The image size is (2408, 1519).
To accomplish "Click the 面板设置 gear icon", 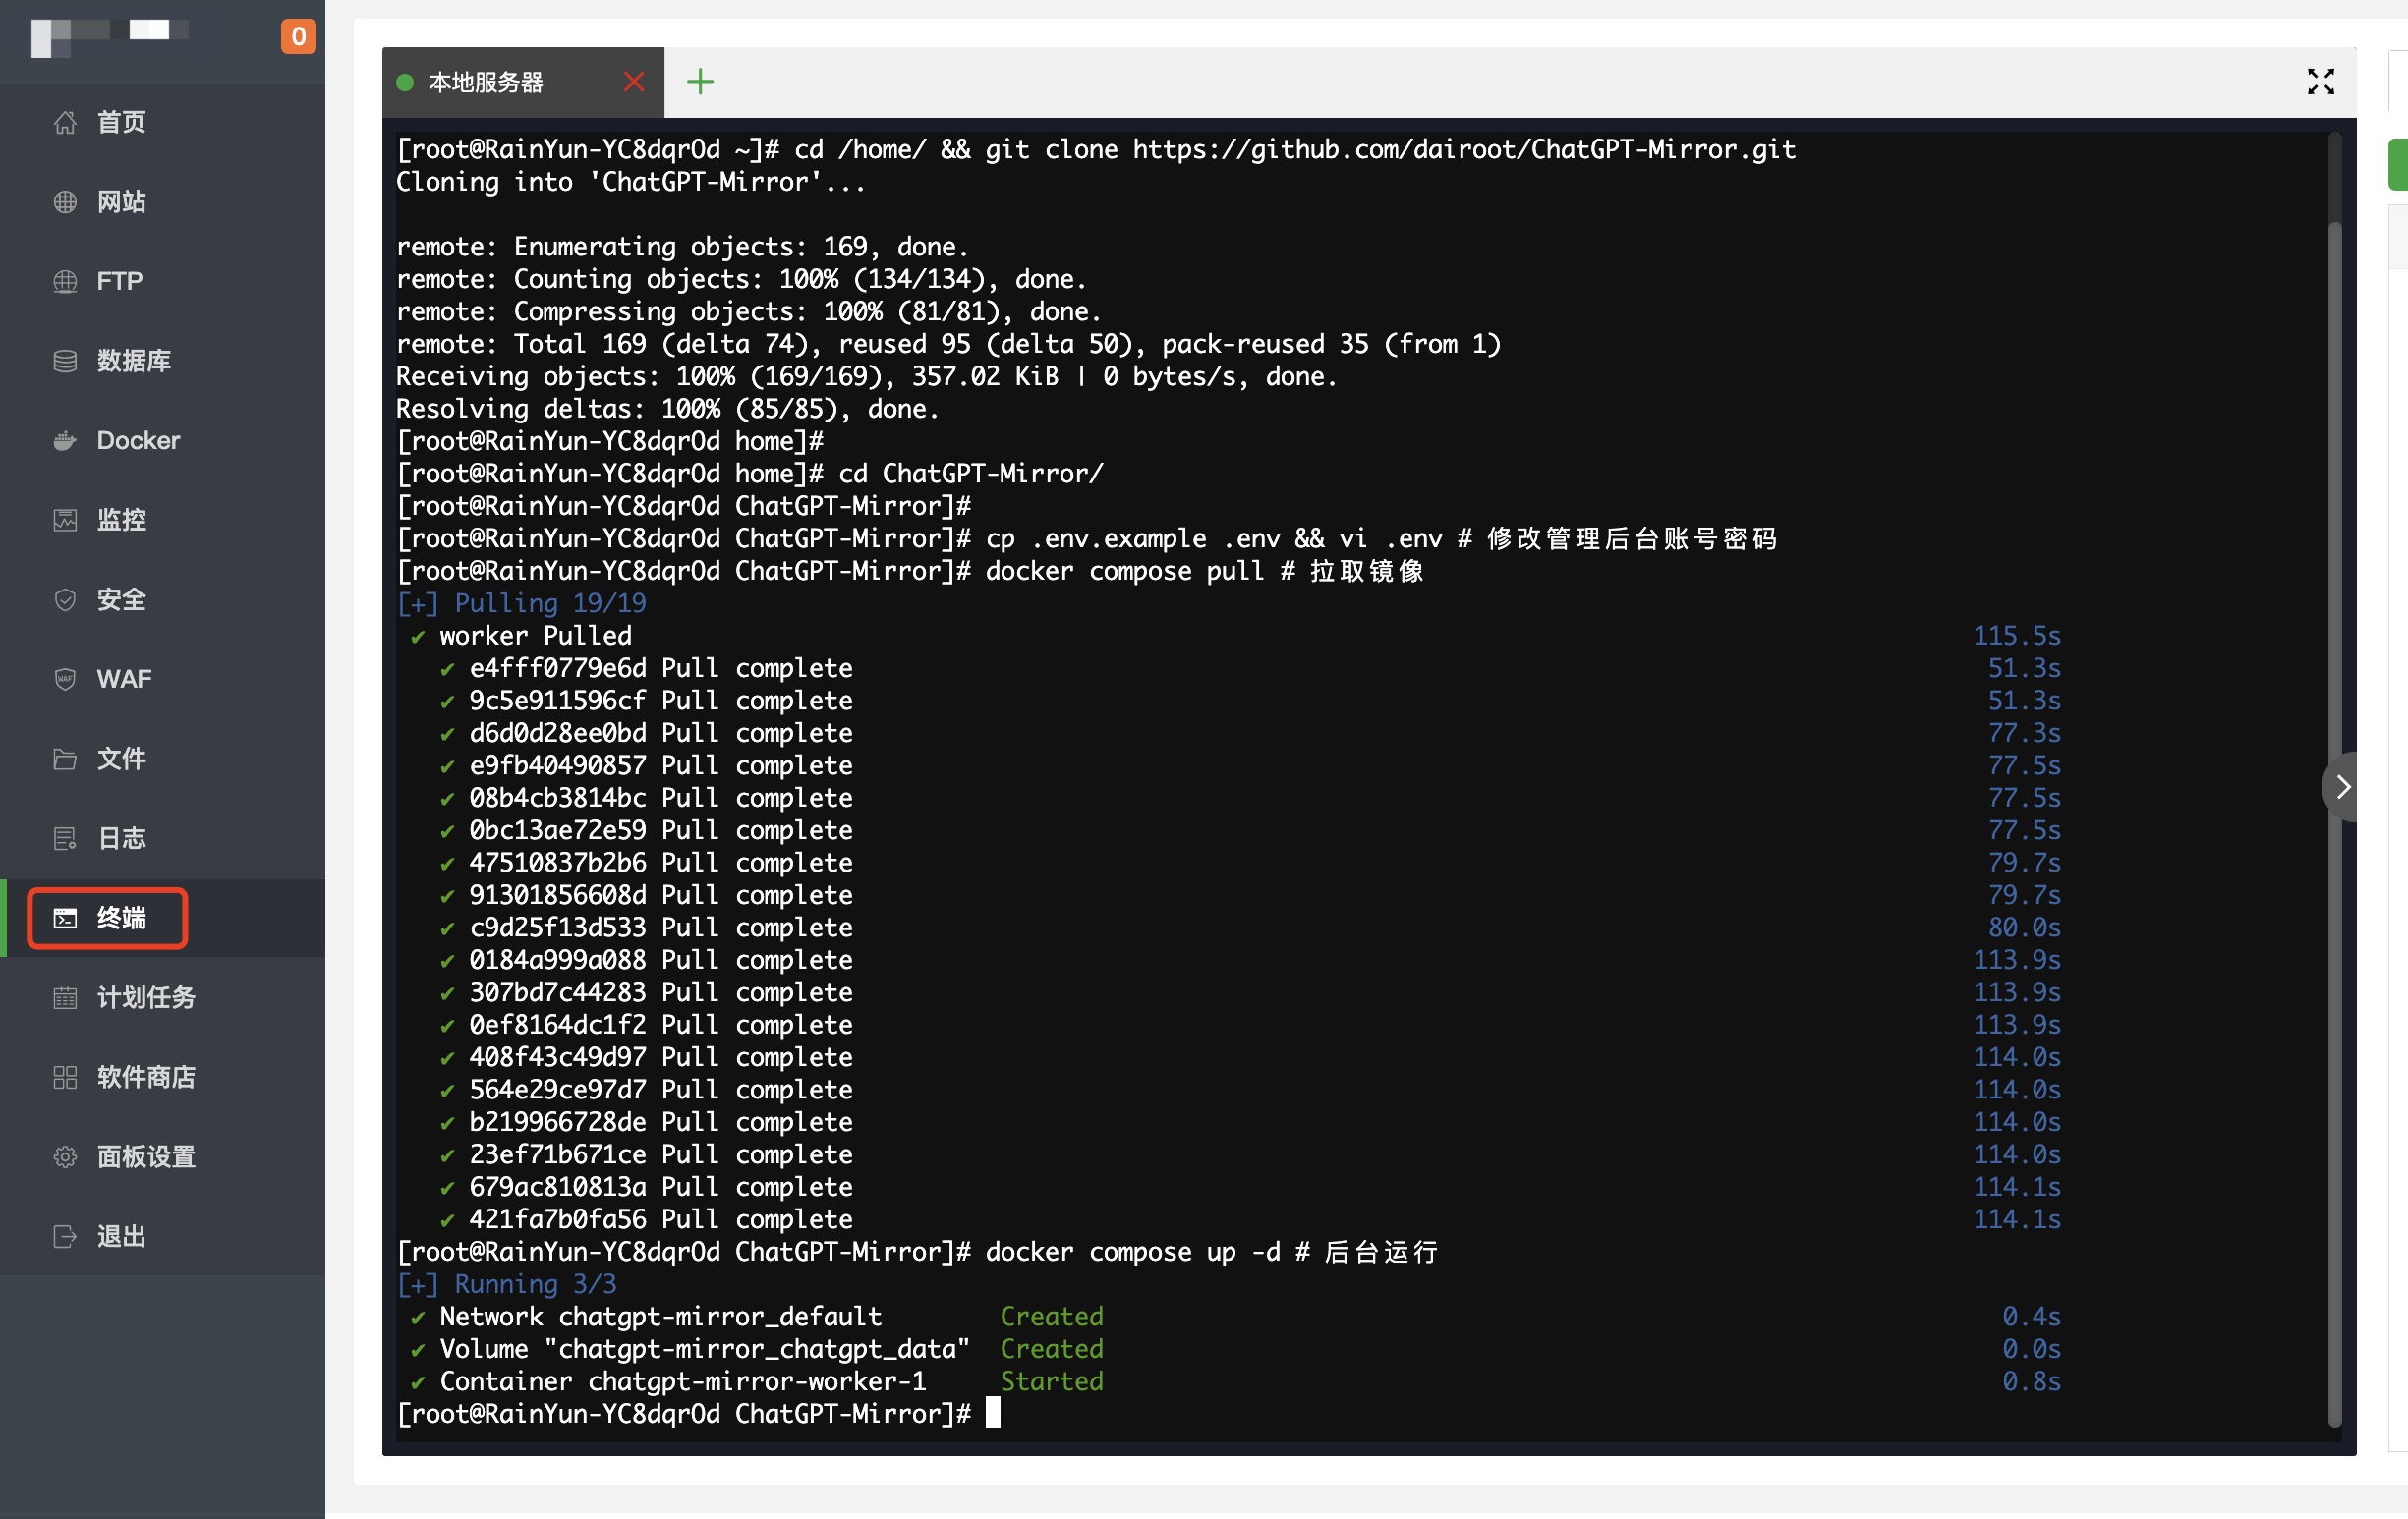I will tap(65, 1157).
